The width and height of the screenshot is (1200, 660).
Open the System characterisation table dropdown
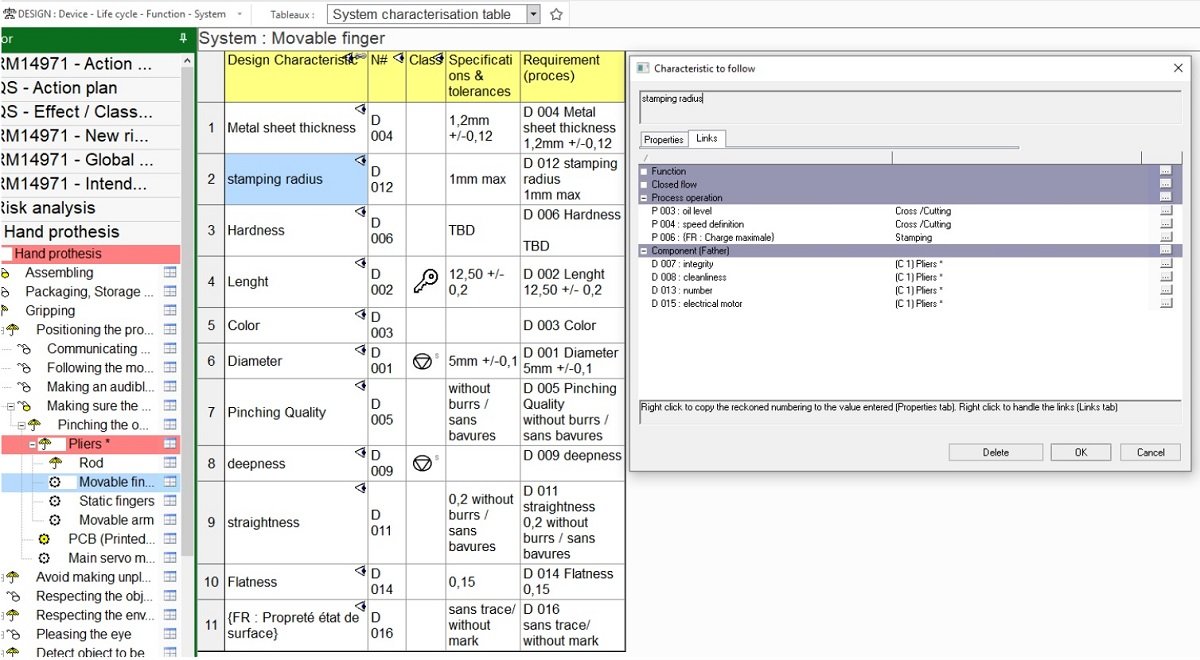pos(533,14)
